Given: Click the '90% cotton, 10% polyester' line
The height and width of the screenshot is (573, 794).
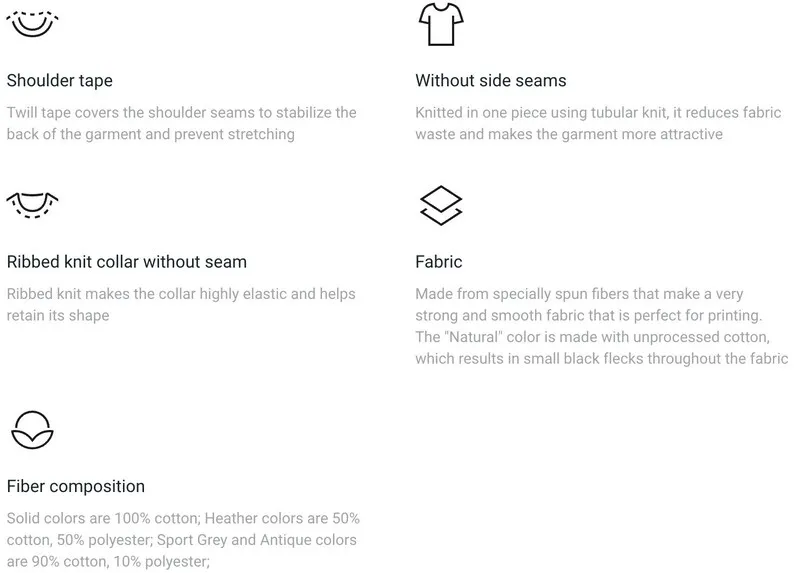Looking at the screenshot, I should coord(108,561).
